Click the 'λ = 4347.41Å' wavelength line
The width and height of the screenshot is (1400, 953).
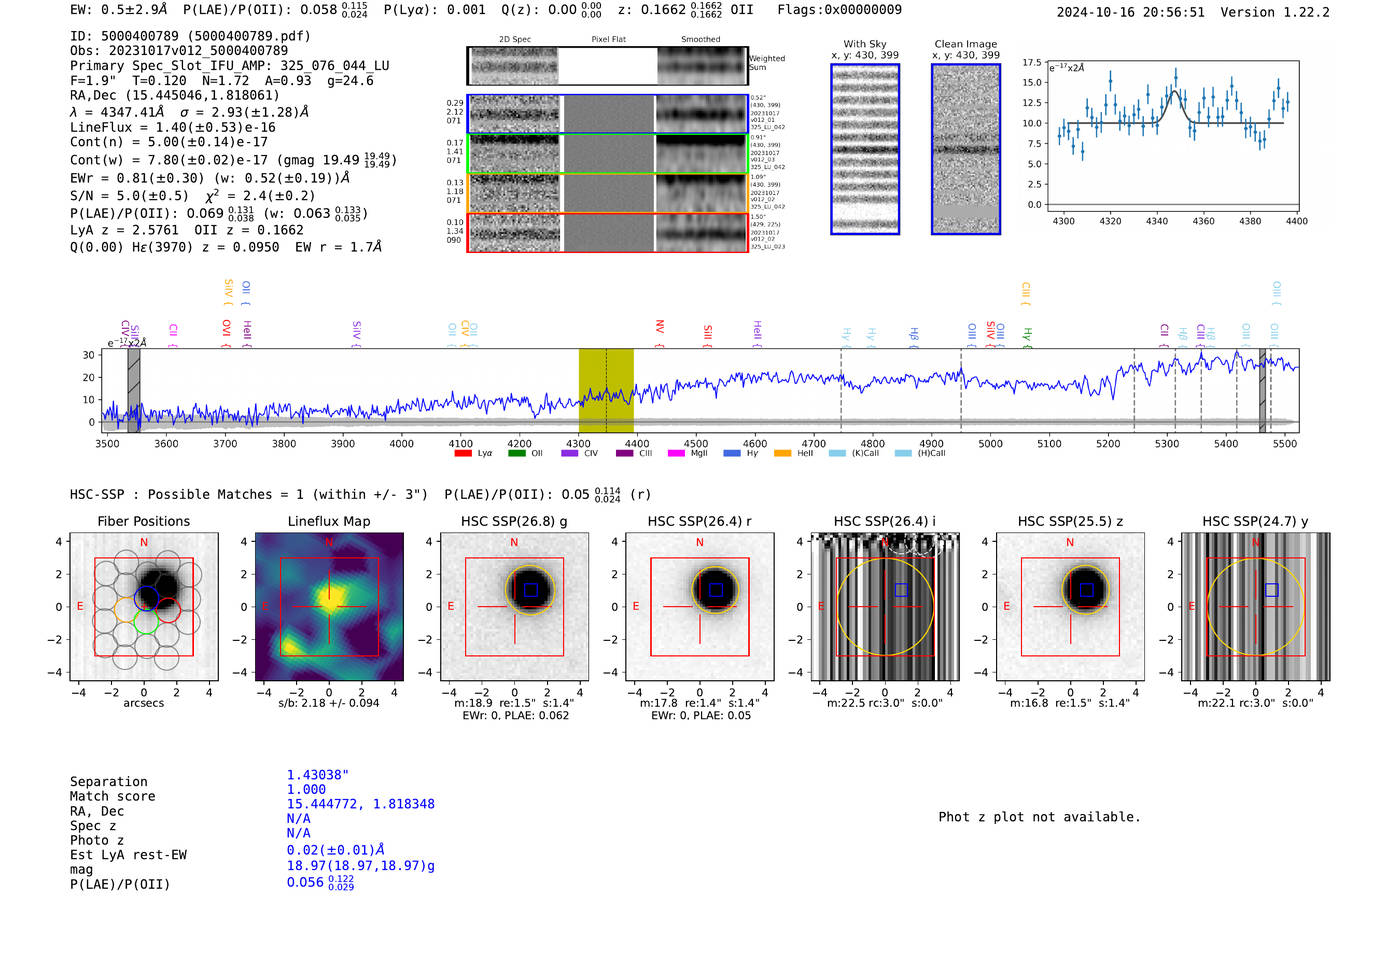point(118,112)
